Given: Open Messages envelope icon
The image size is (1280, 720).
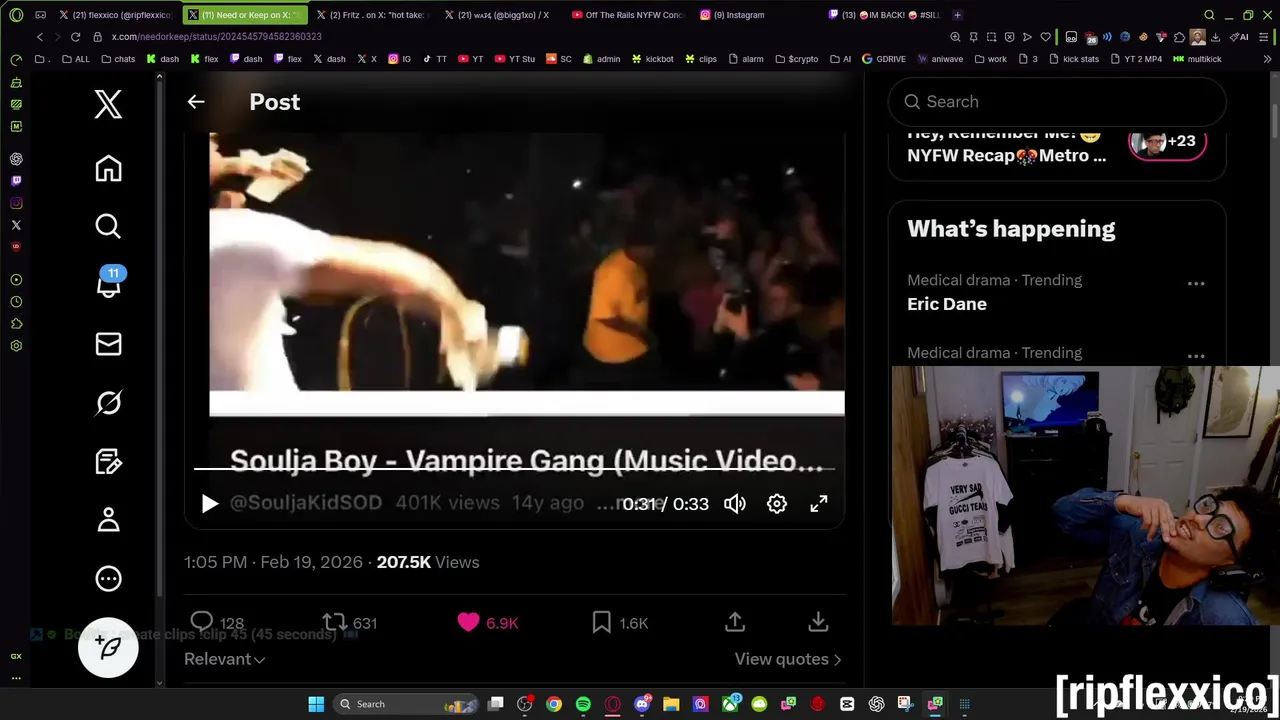Looking at the screenshot, I should point(108,344).
